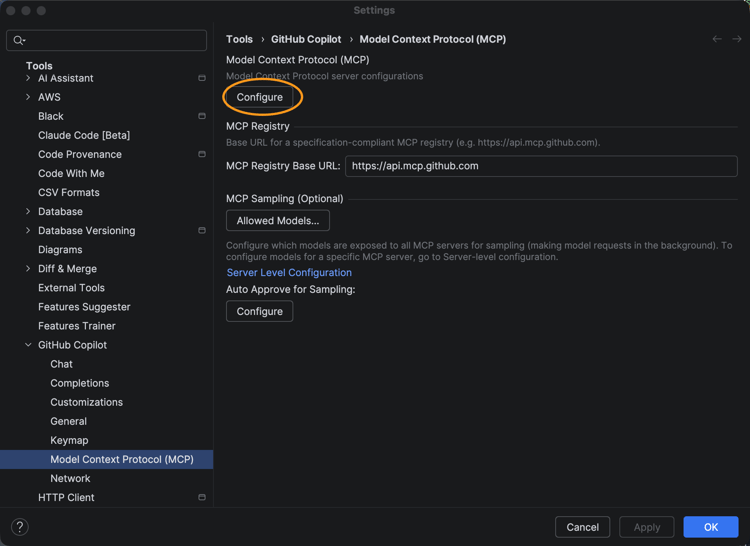Select HTTP Client settings

pyautogui.click(x=66, y=497)
